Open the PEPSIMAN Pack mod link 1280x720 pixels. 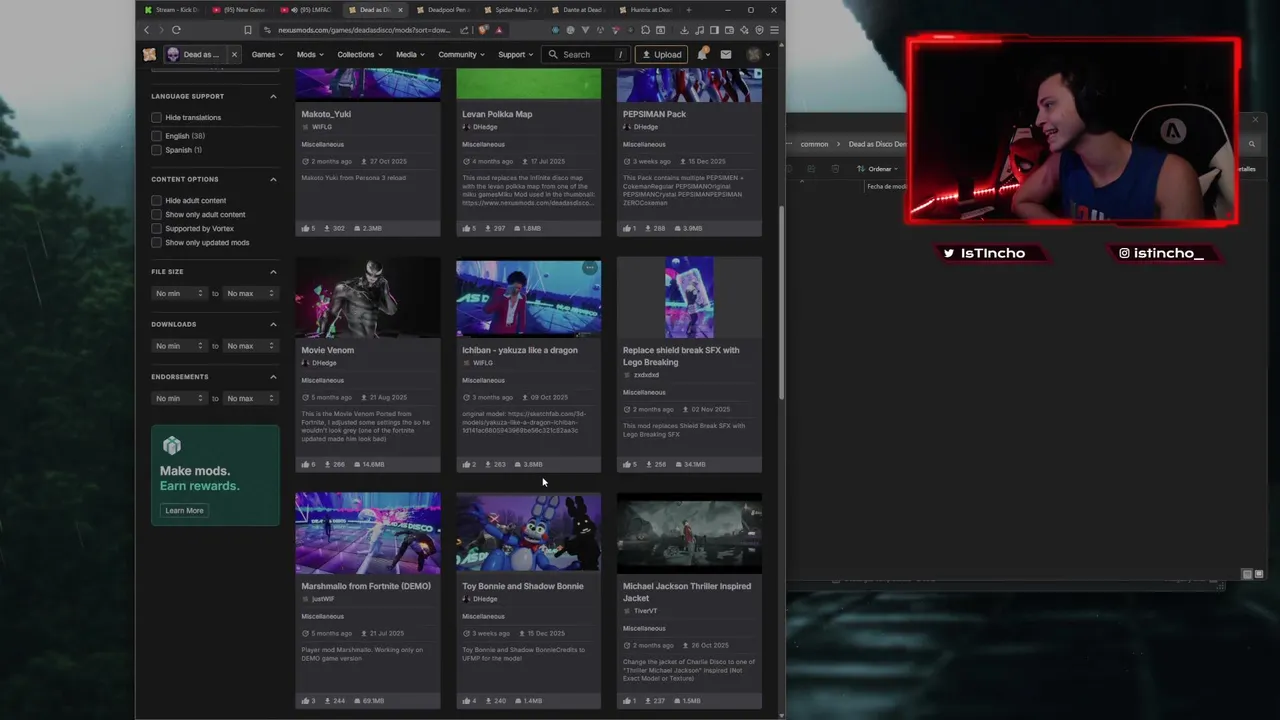(x=654, y=114)
